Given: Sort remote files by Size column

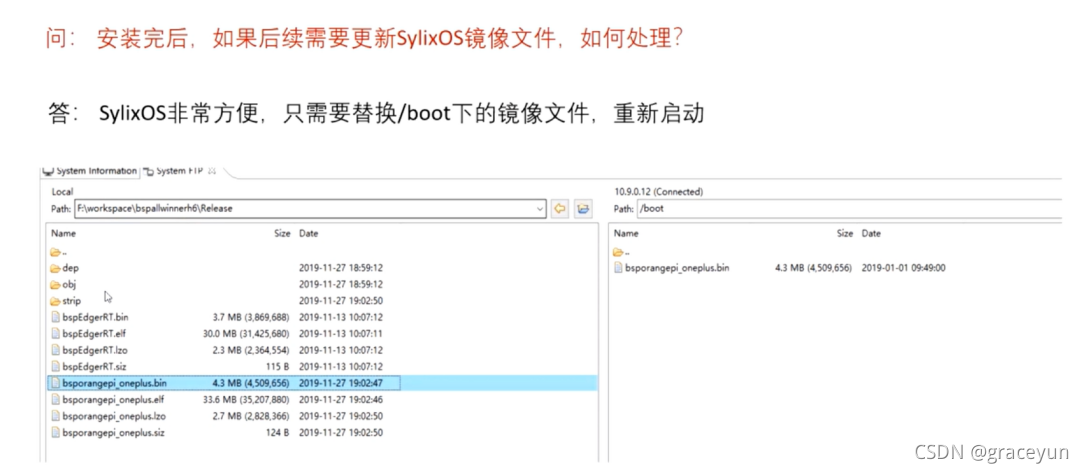Looking at the screenshot, I should (x=845, y=234).
